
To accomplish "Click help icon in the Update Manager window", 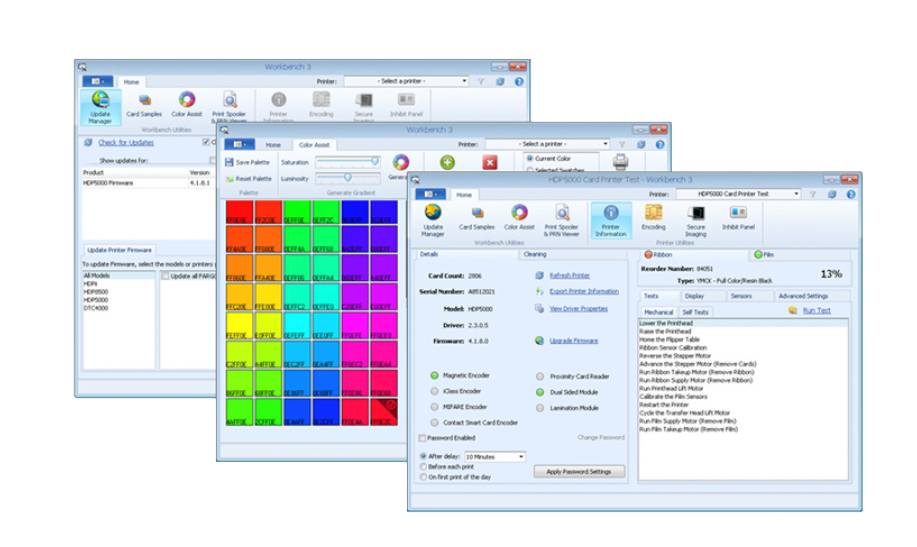I will (x=519, y=82).
